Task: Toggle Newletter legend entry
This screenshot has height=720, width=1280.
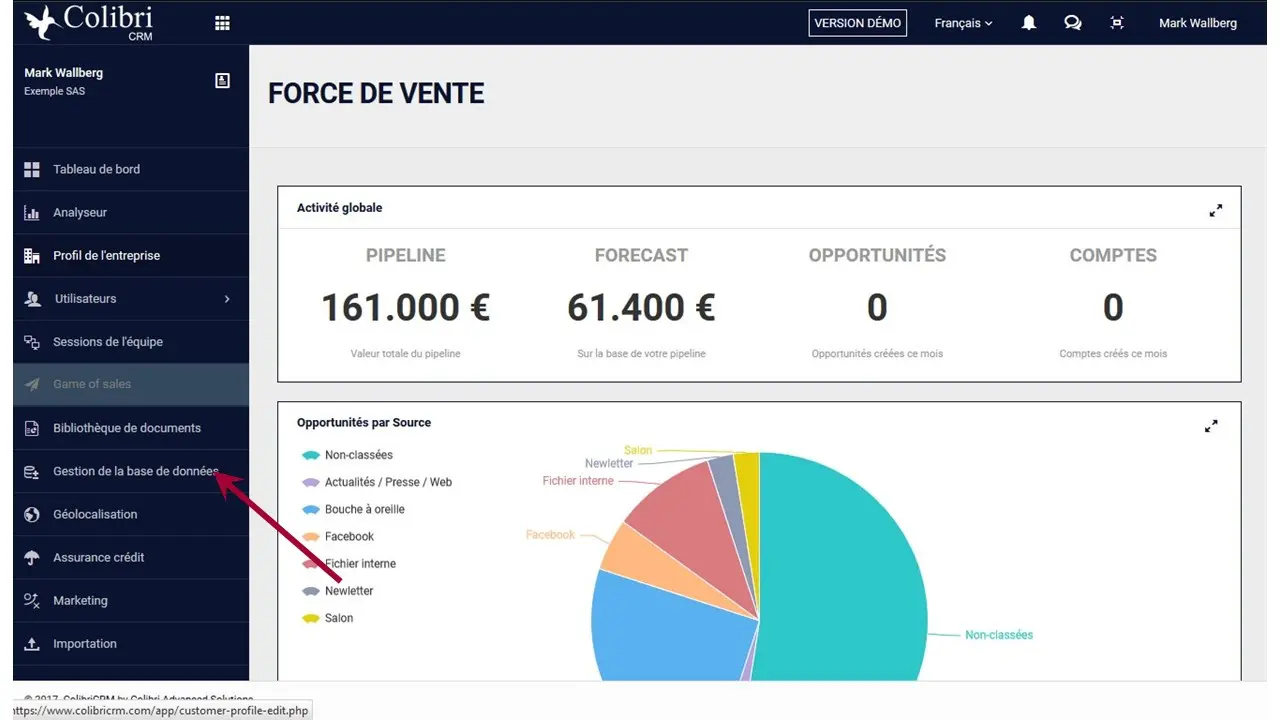Action: pos(338,591)
